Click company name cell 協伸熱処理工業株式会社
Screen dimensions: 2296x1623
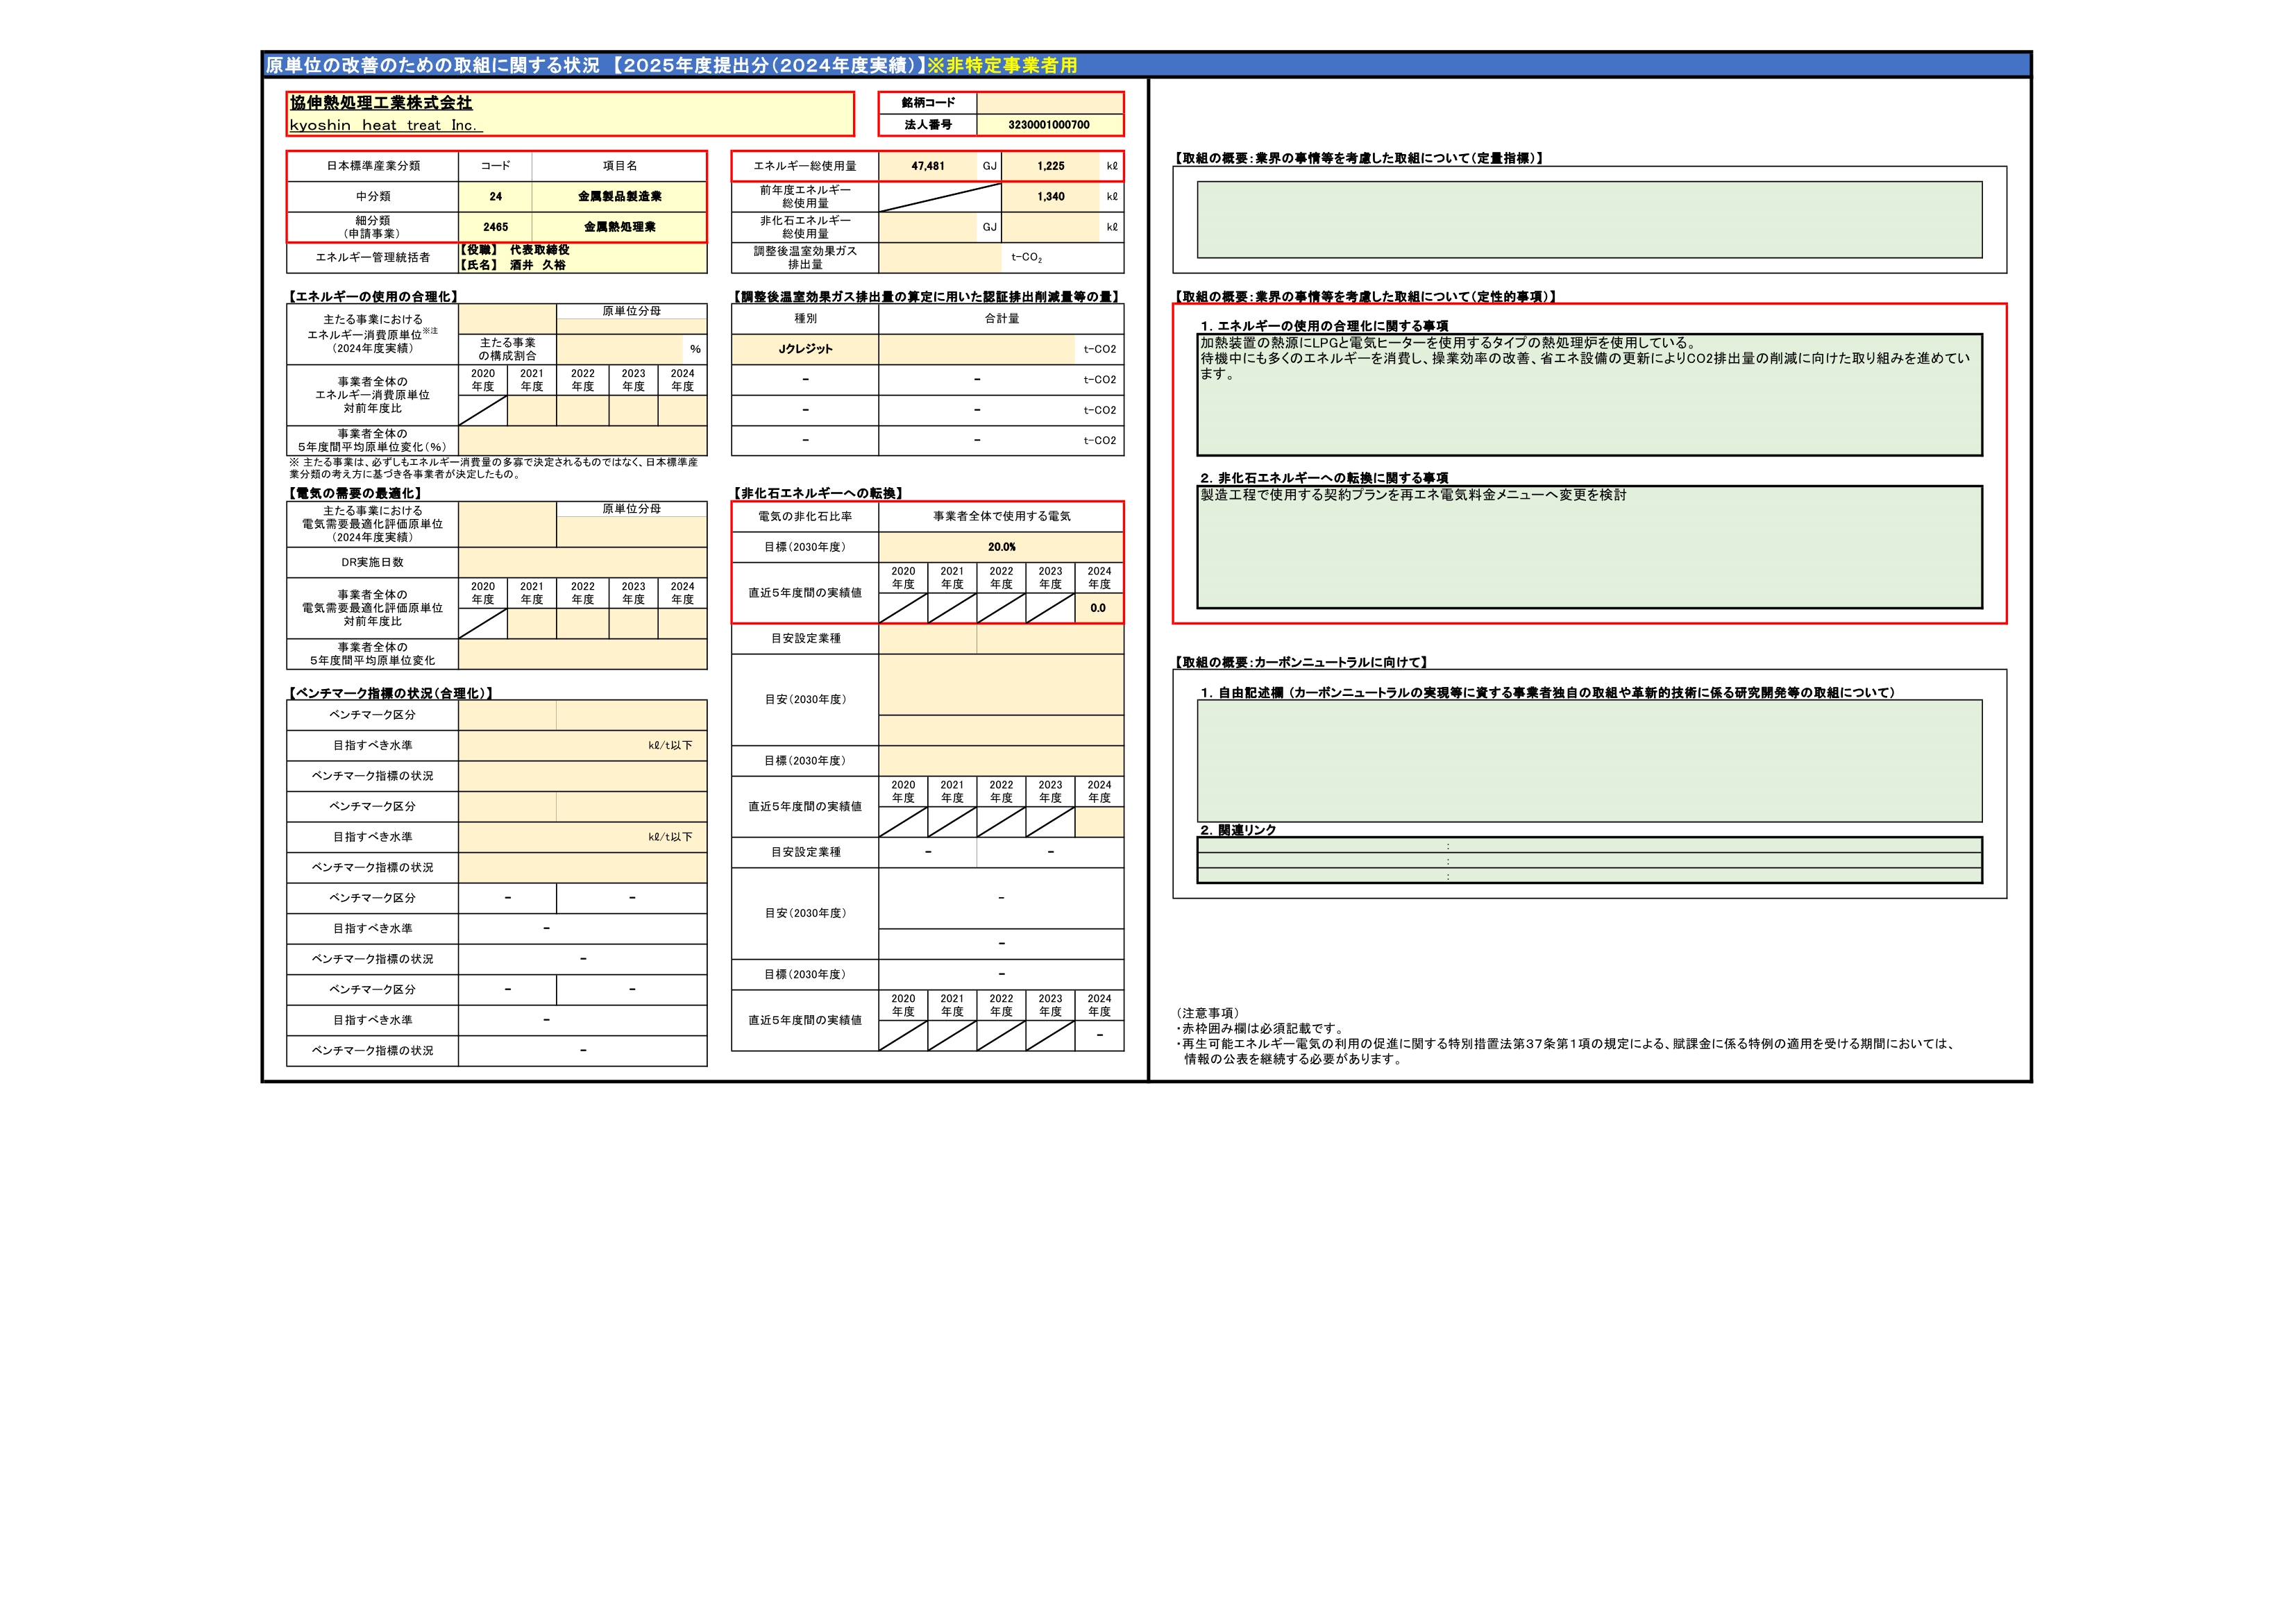381,103
